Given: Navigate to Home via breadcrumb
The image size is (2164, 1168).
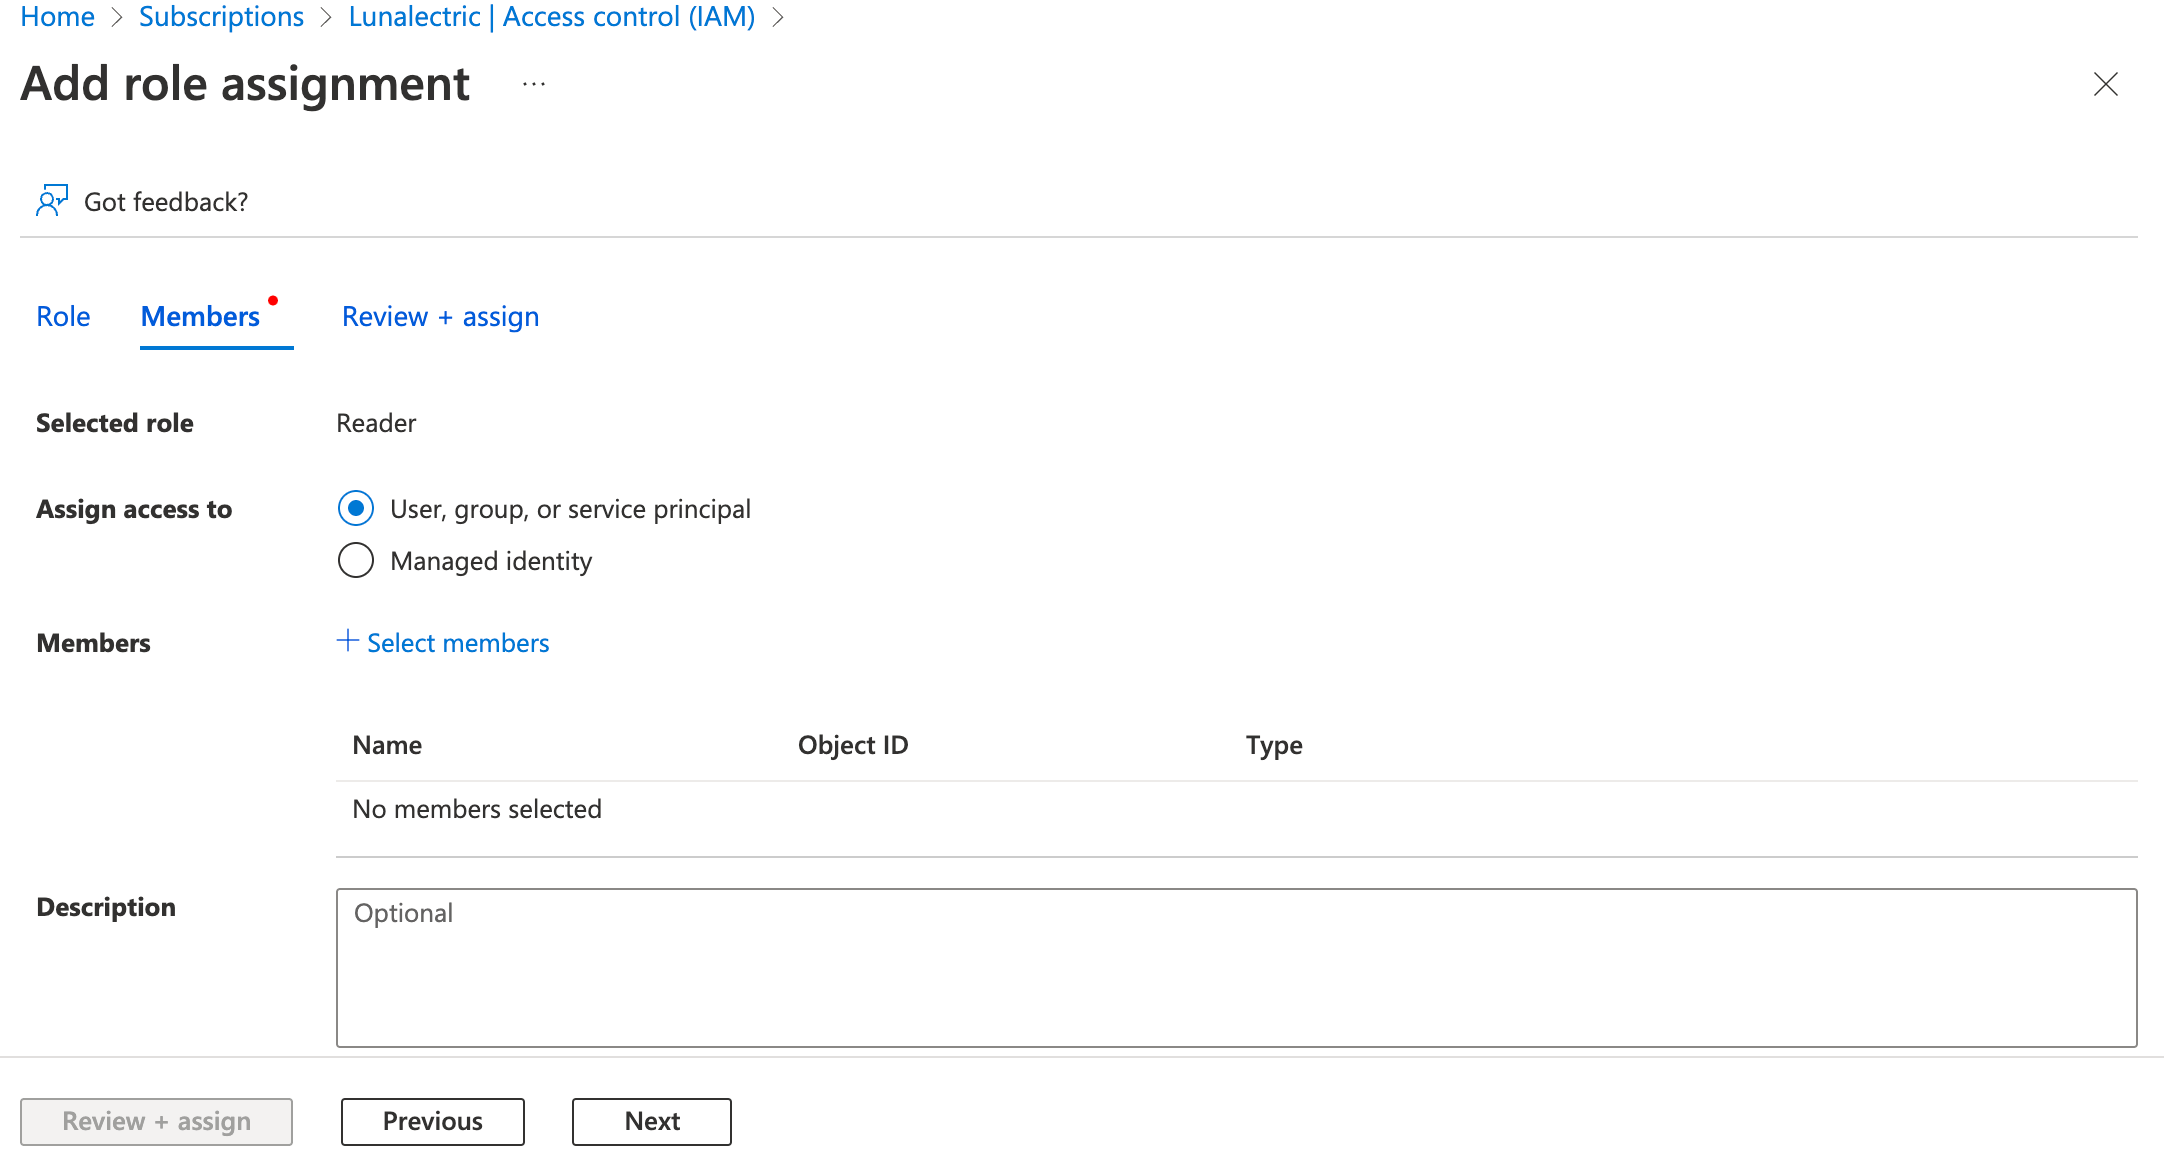Looking at the screenshot, I should [x=56, y=16].
